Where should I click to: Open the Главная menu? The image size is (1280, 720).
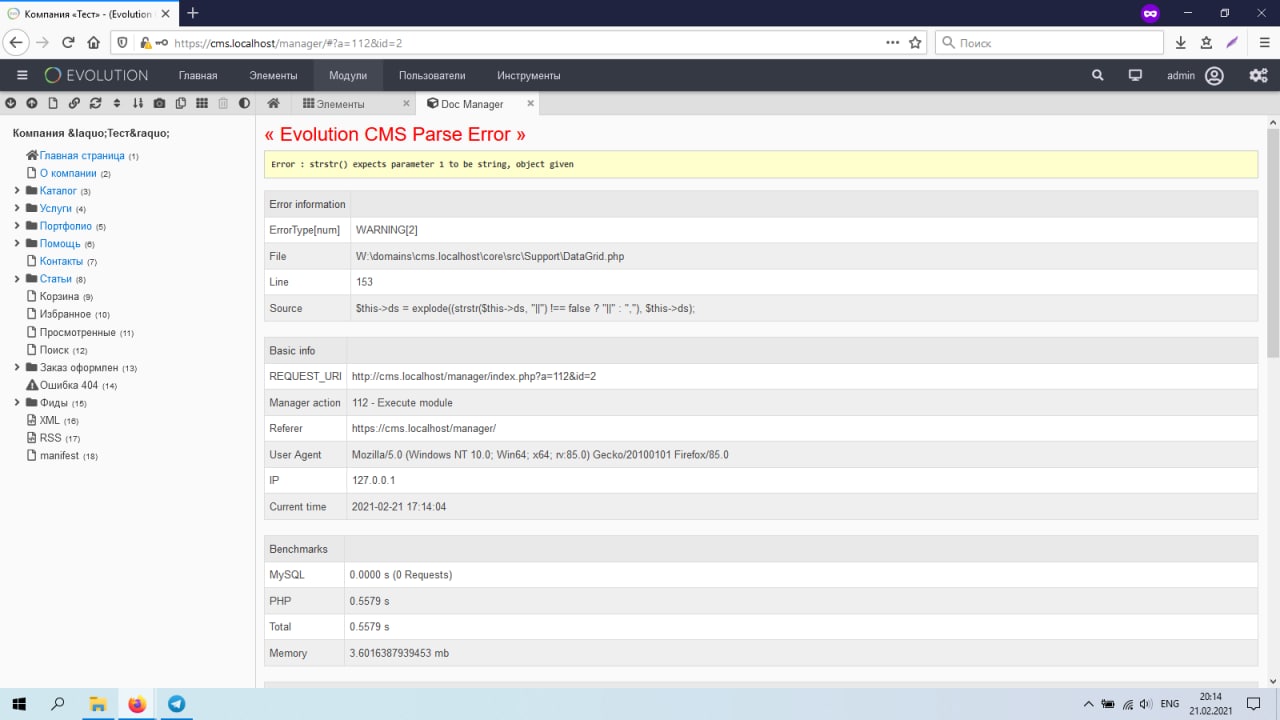point(198,75)
